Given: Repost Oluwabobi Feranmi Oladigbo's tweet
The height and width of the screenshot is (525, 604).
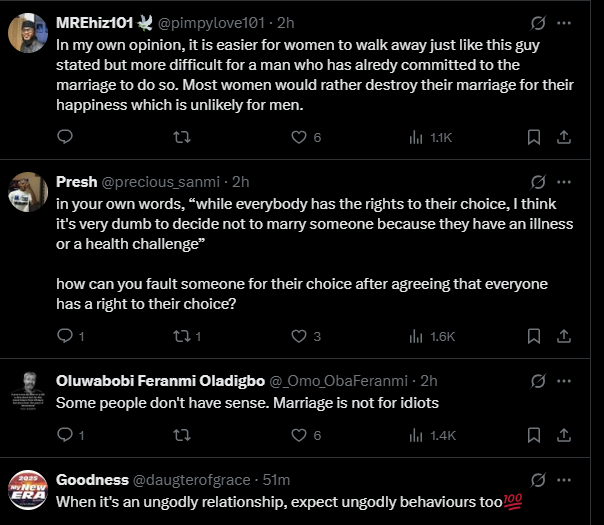Looking at the screenshot, I should click(x=183, y=435).
